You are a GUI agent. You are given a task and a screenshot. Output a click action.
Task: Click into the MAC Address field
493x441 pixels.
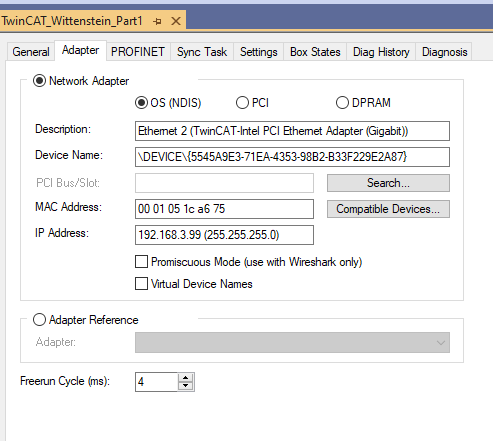click(224, 209)
